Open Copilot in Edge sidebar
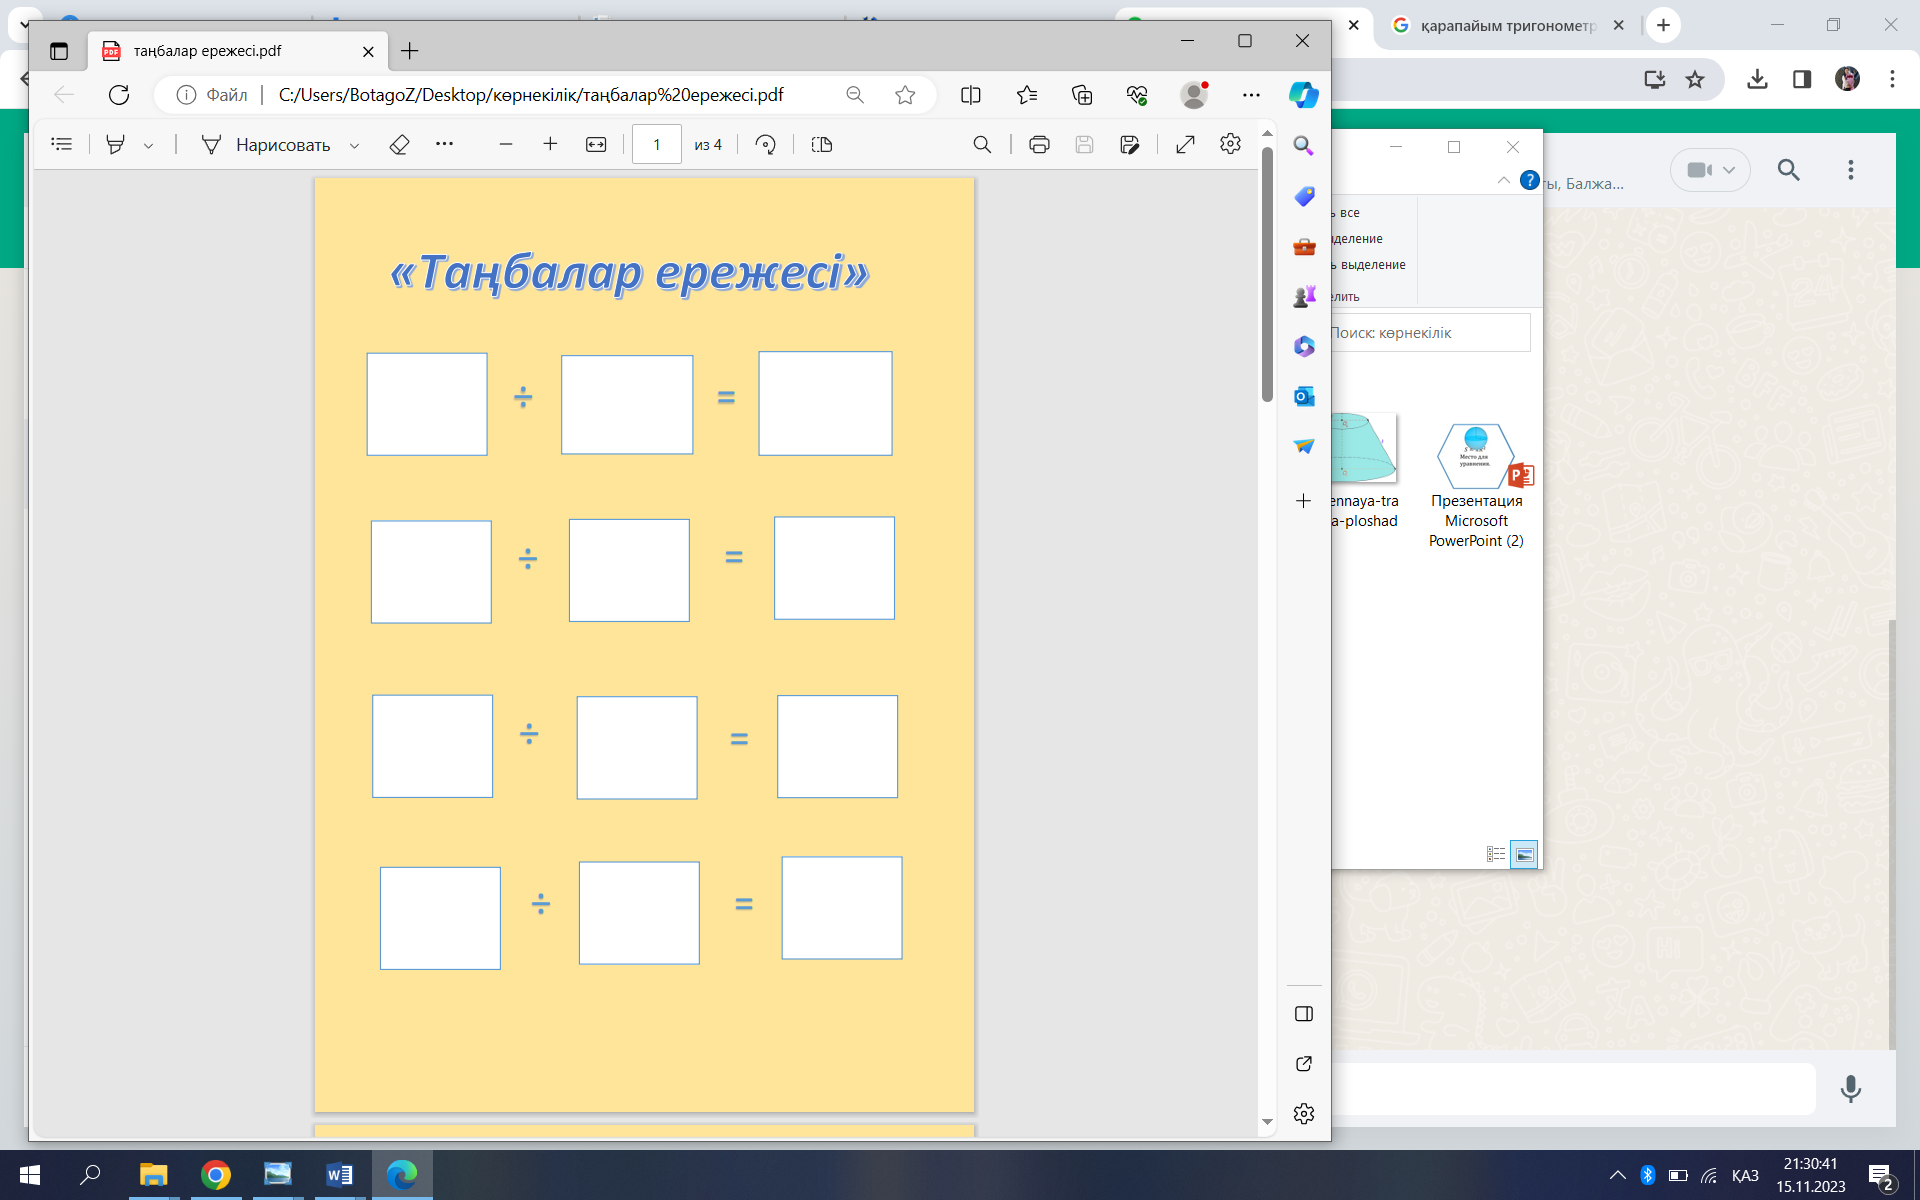 point(1303,95)
